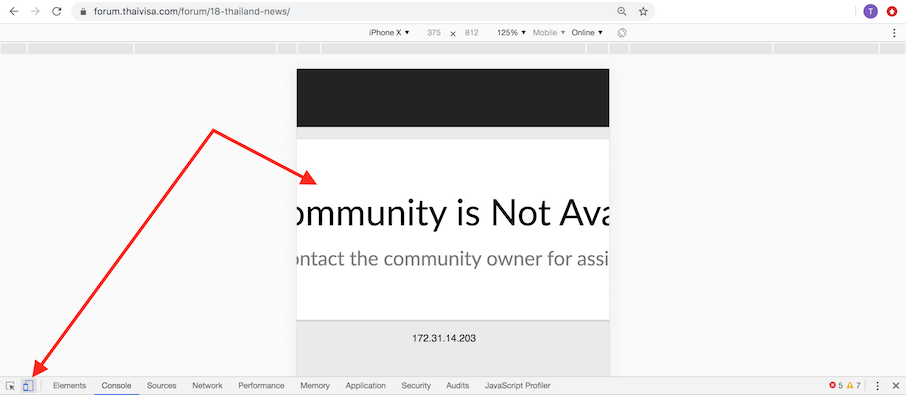Viewport: 906px width, 395px height.
Task: Open DevTools customize menu
Action: pyautogui.click(x=878, y=386)
